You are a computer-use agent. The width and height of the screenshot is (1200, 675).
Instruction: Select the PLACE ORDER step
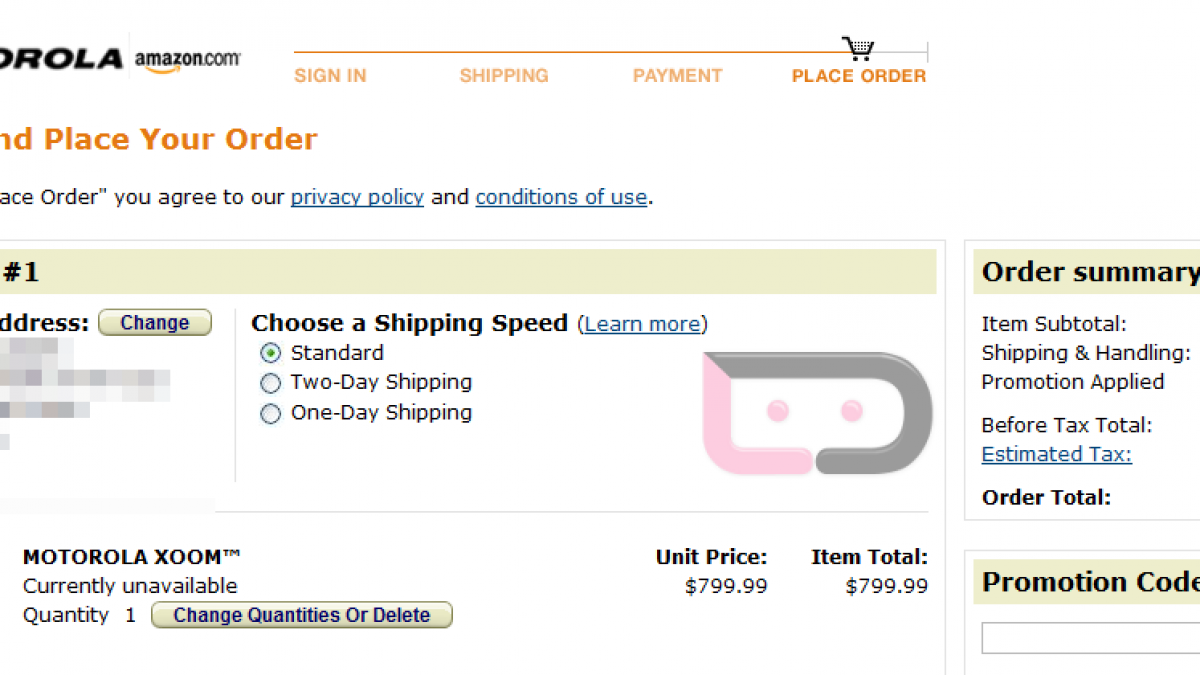[859, 76]
